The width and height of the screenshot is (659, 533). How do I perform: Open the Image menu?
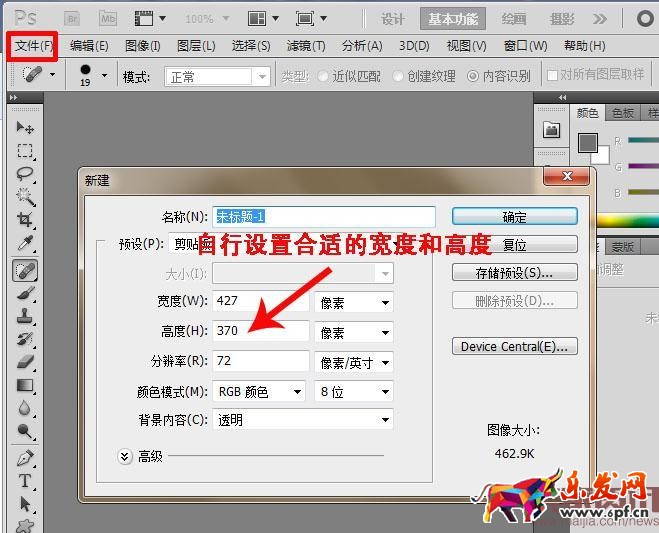(x=142, y=45)
